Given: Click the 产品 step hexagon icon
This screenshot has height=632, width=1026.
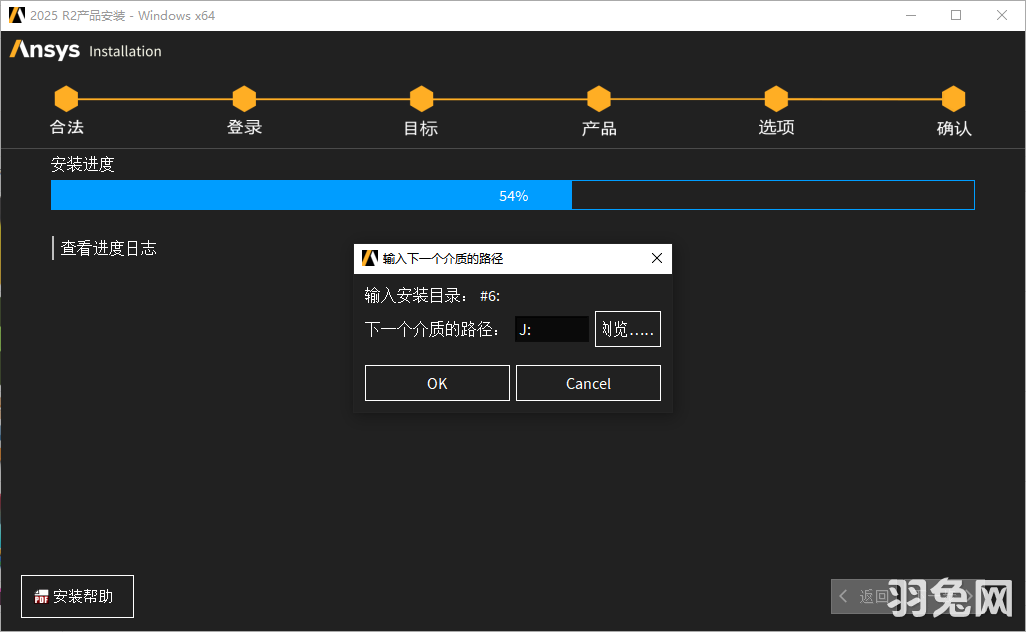Looking at the screenshot, I should [x=598, y=98].
